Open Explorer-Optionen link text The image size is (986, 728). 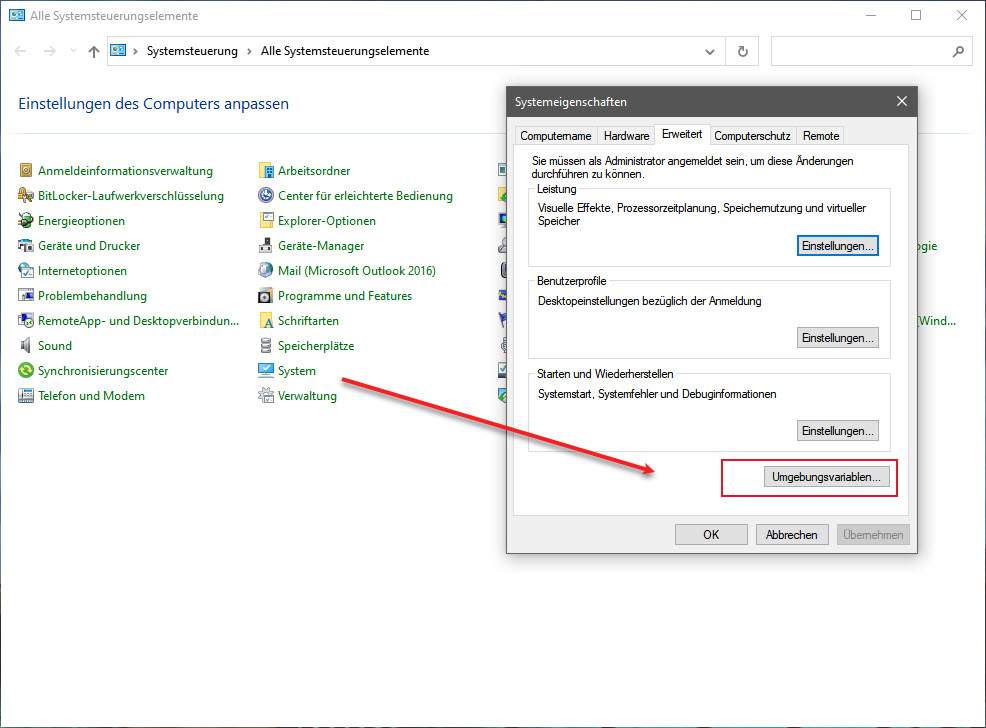(327, 221)
